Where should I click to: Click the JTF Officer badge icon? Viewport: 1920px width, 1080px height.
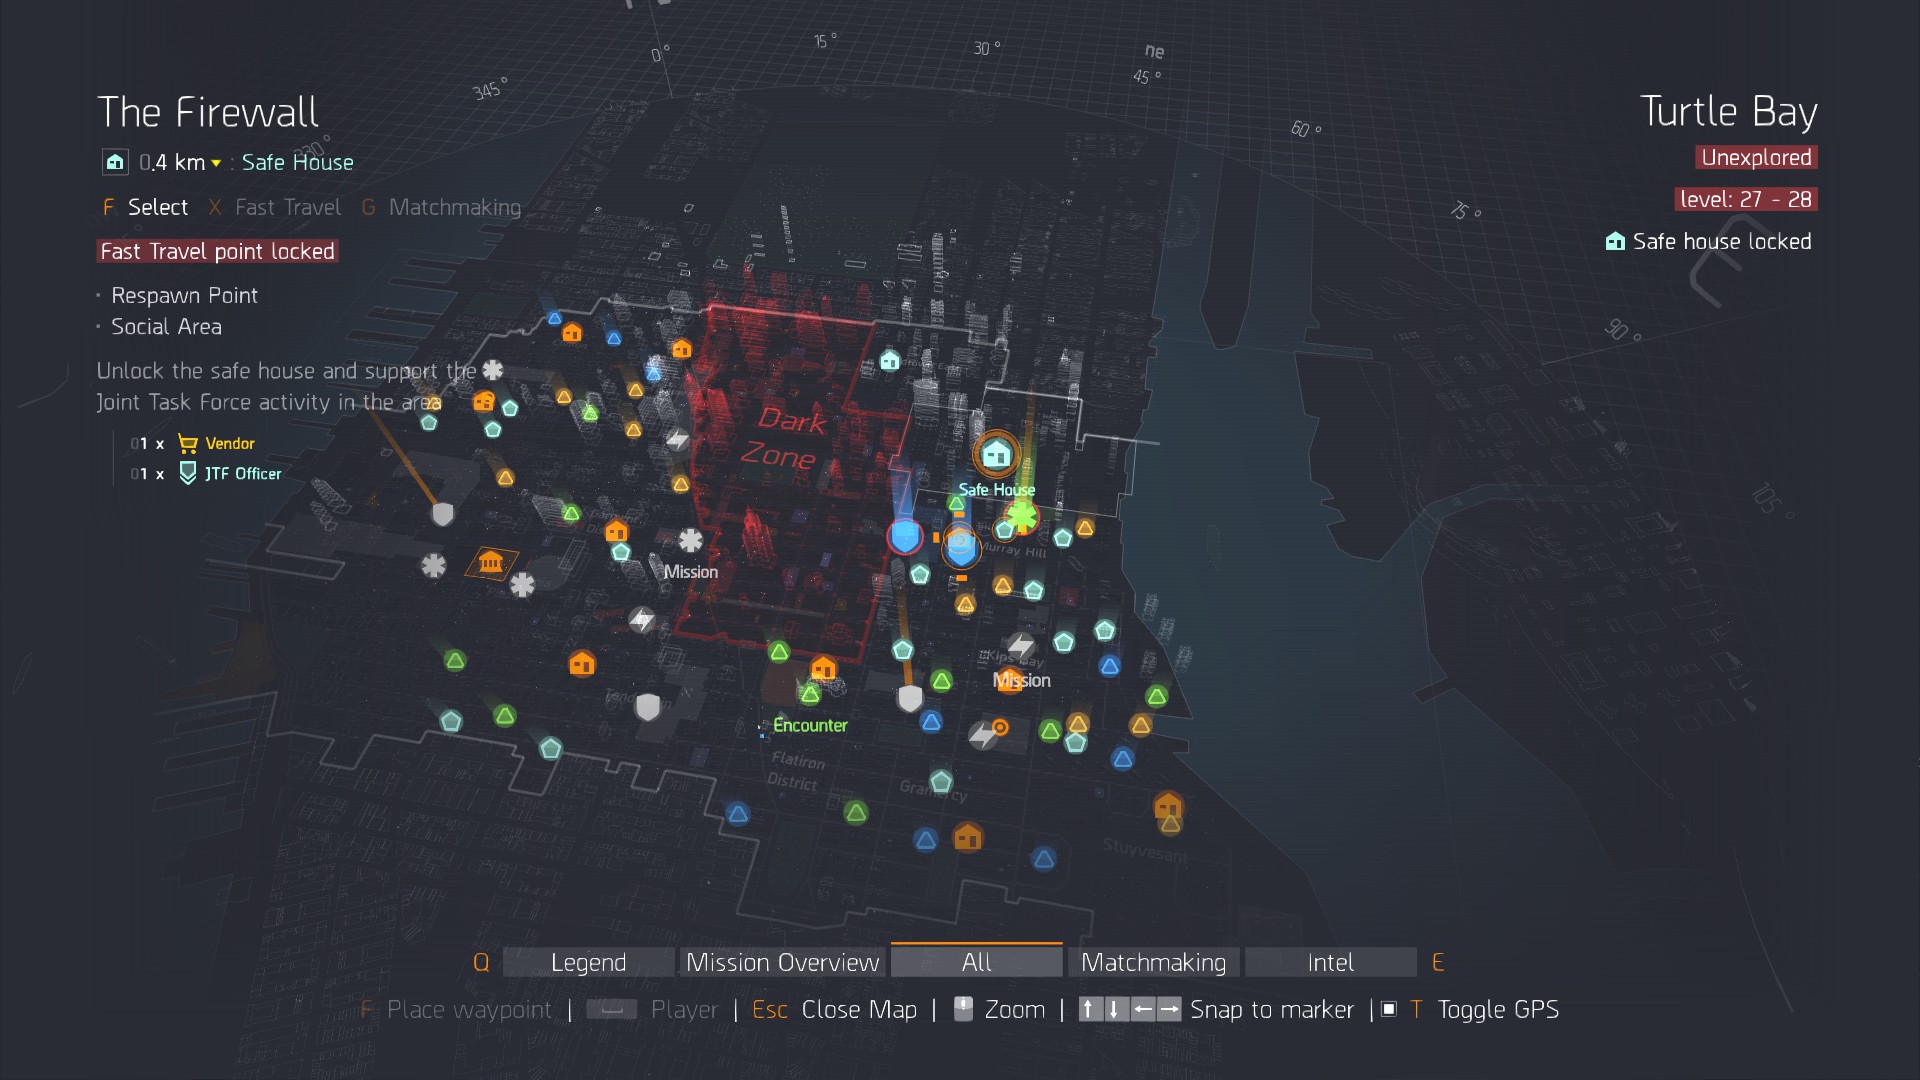click(188, 473)
